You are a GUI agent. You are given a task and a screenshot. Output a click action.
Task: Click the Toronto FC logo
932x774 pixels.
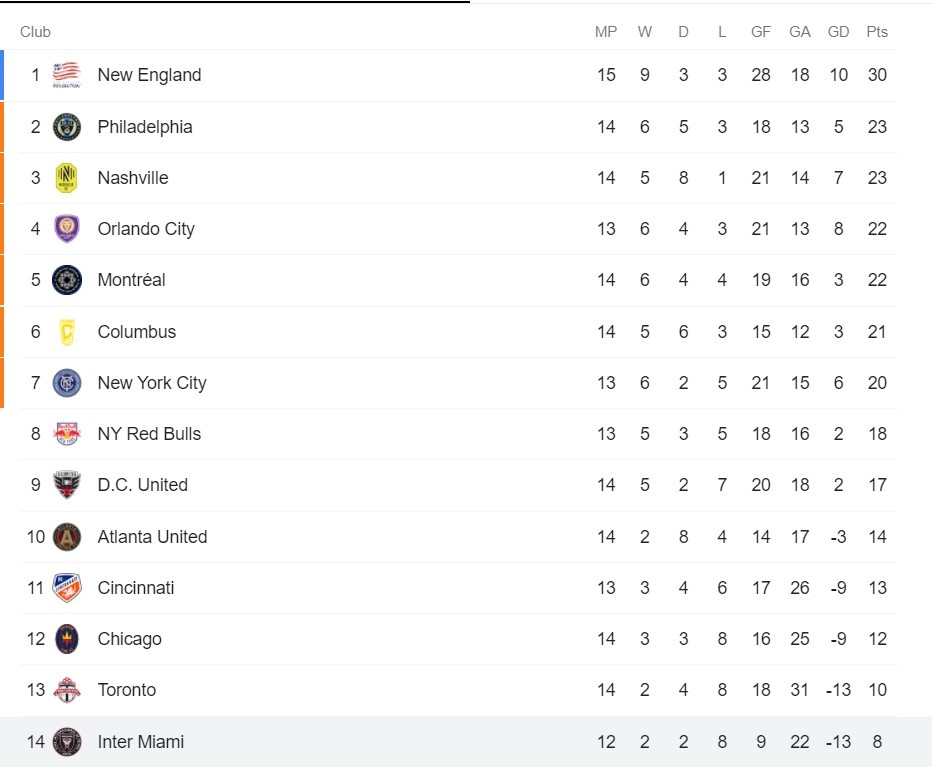(x=67, y=690)
